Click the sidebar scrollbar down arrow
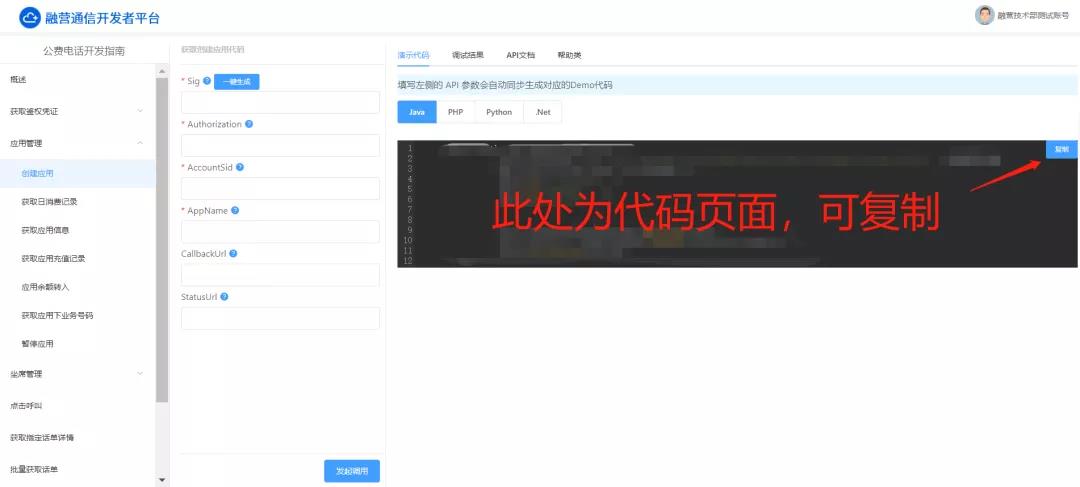 (x=162, y=480)
